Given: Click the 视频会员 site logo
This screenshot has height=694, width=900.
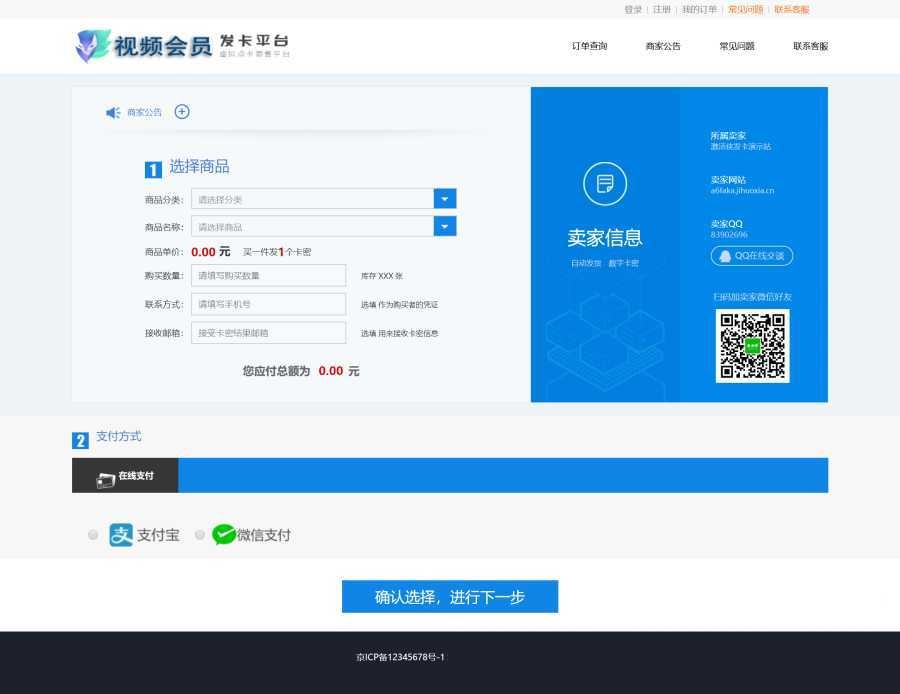Looking at the screenshot, I should pos(182,46).
